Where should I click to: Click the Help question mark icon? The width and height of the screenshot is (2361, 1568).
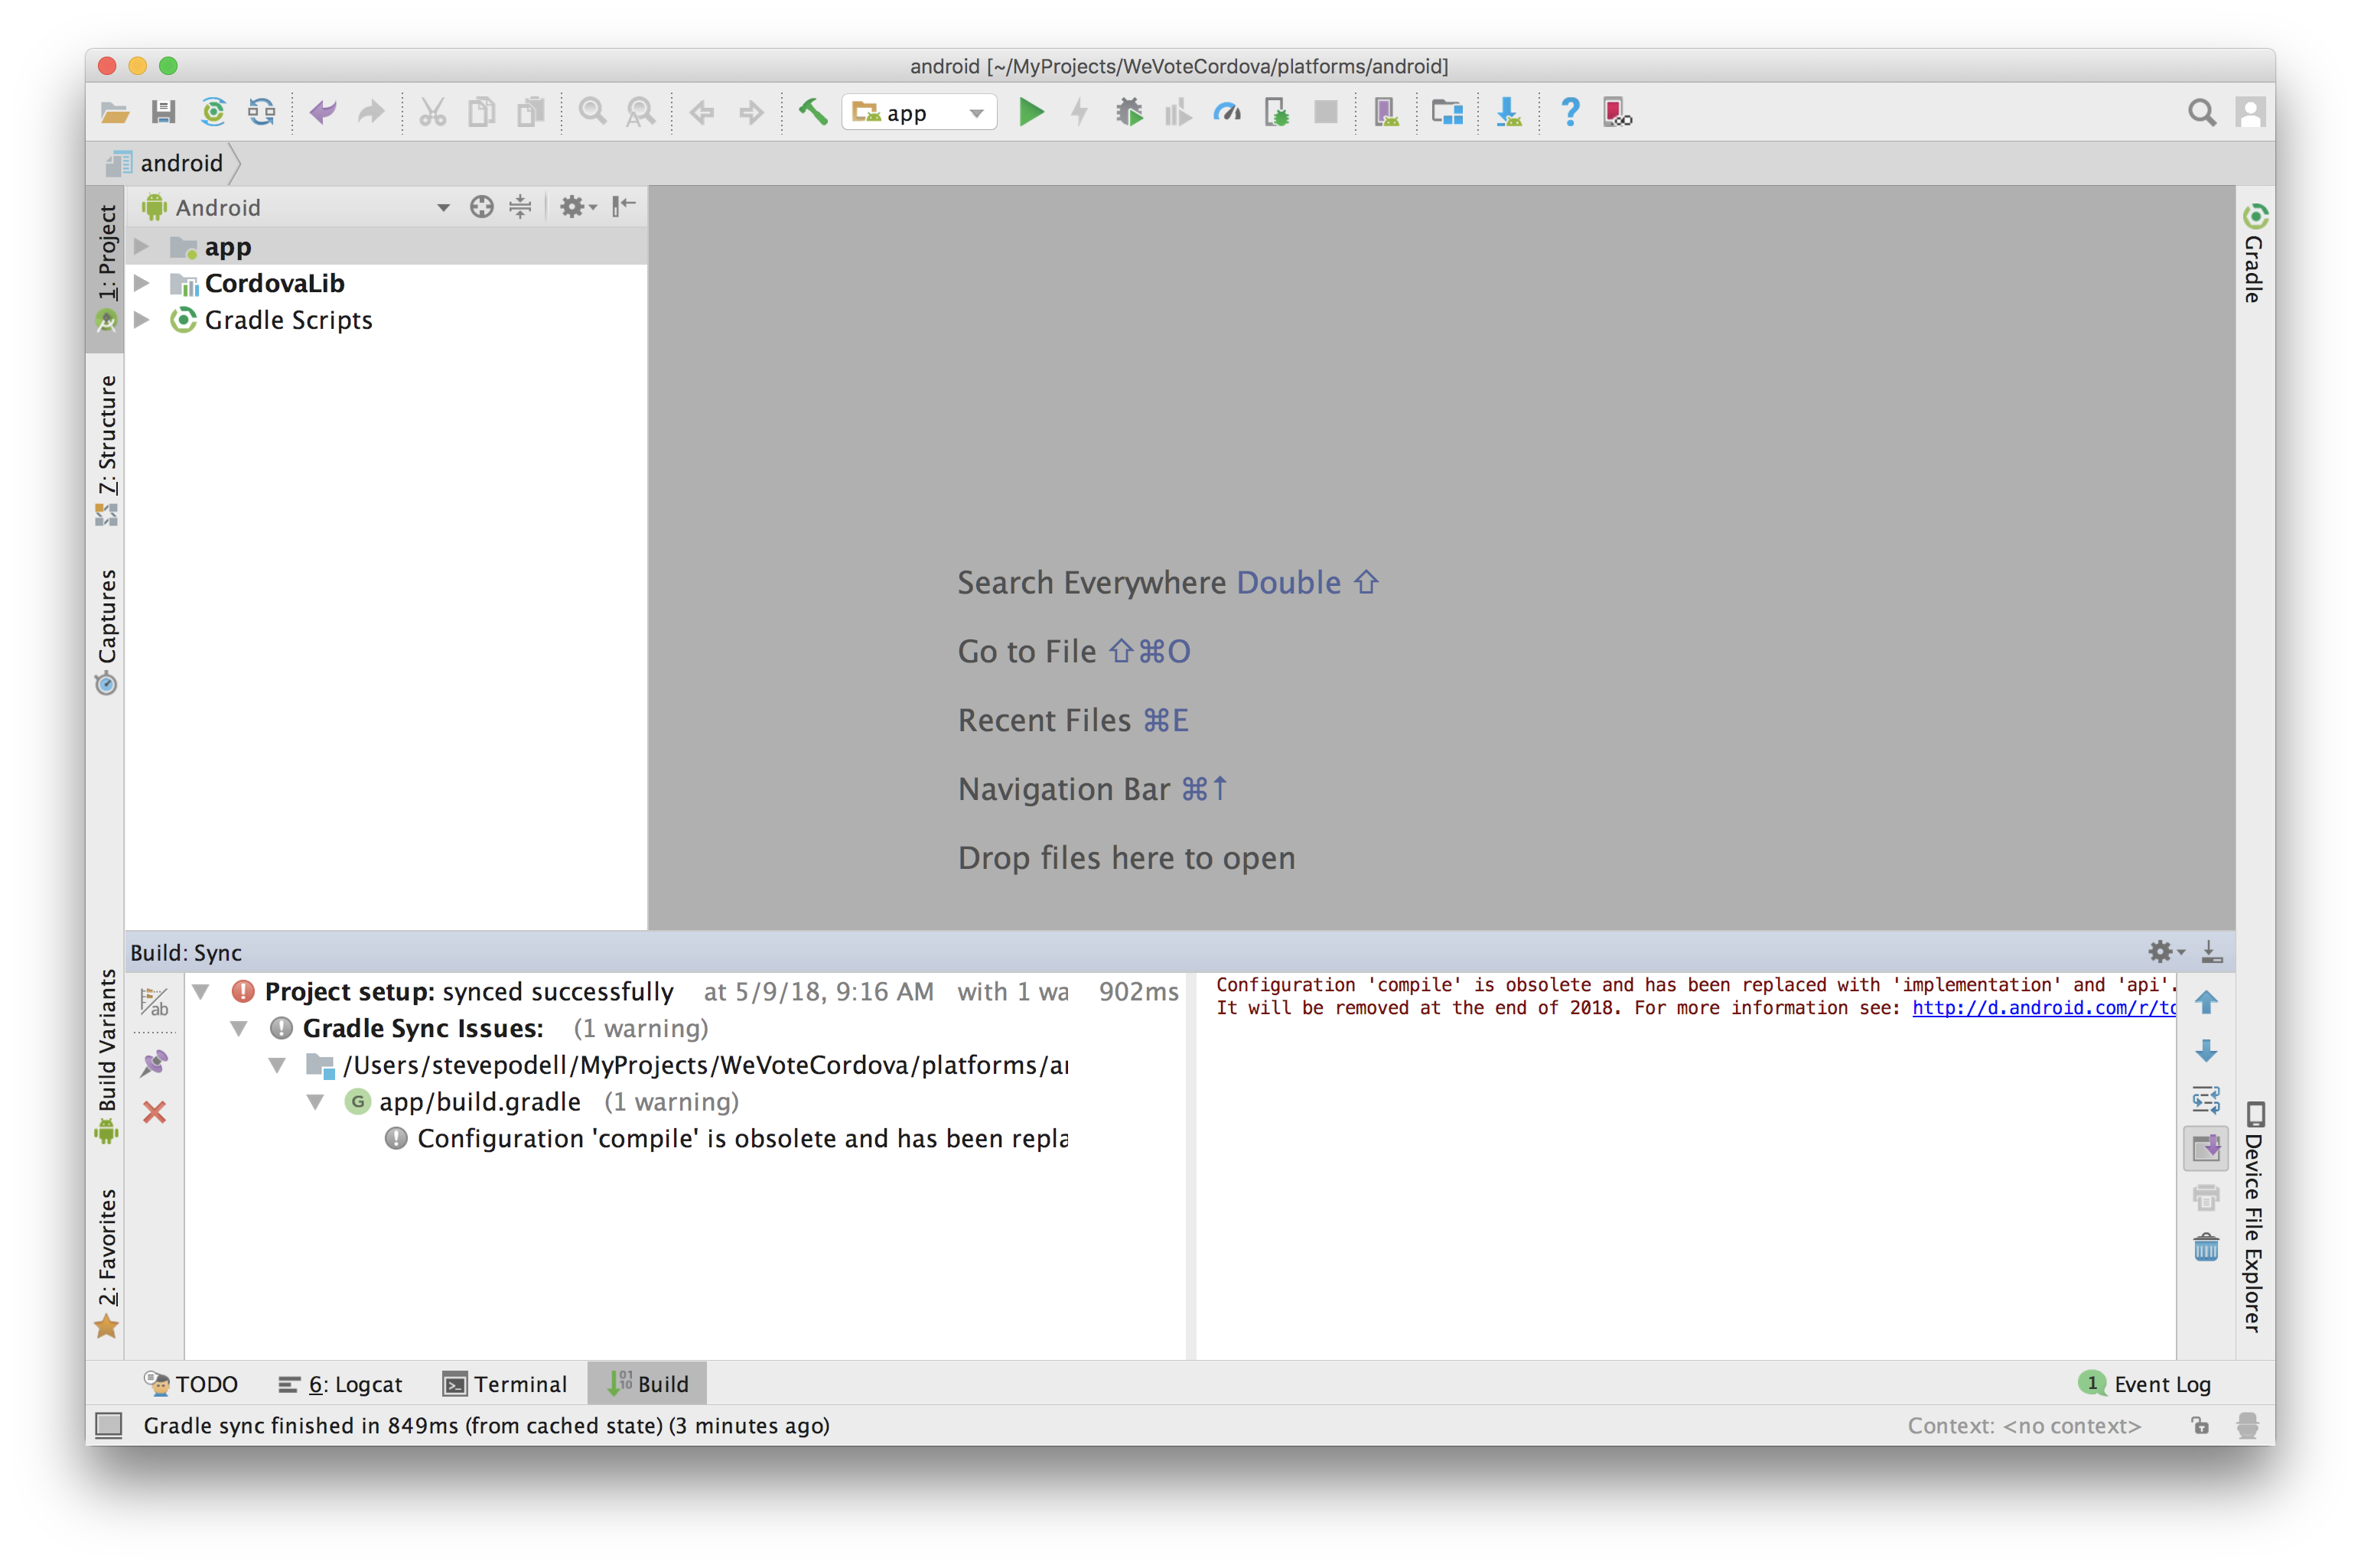point(1570,112)
